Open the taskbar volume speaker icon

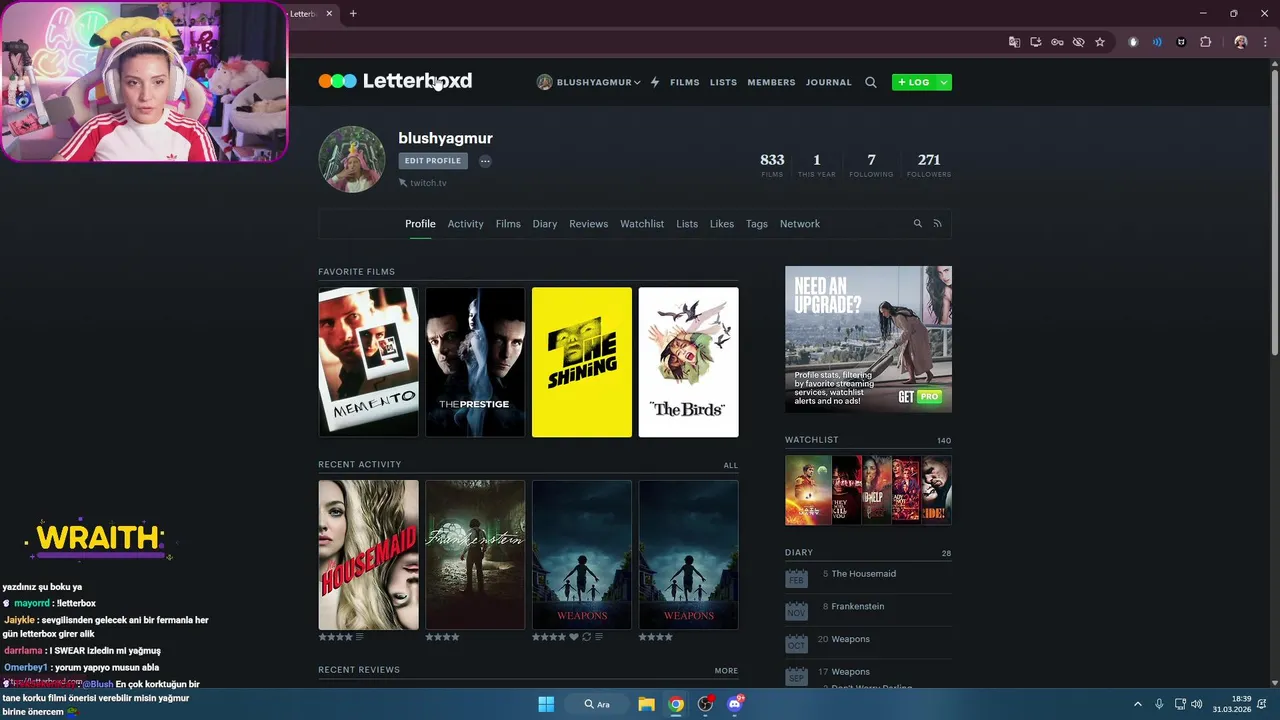1197,704
